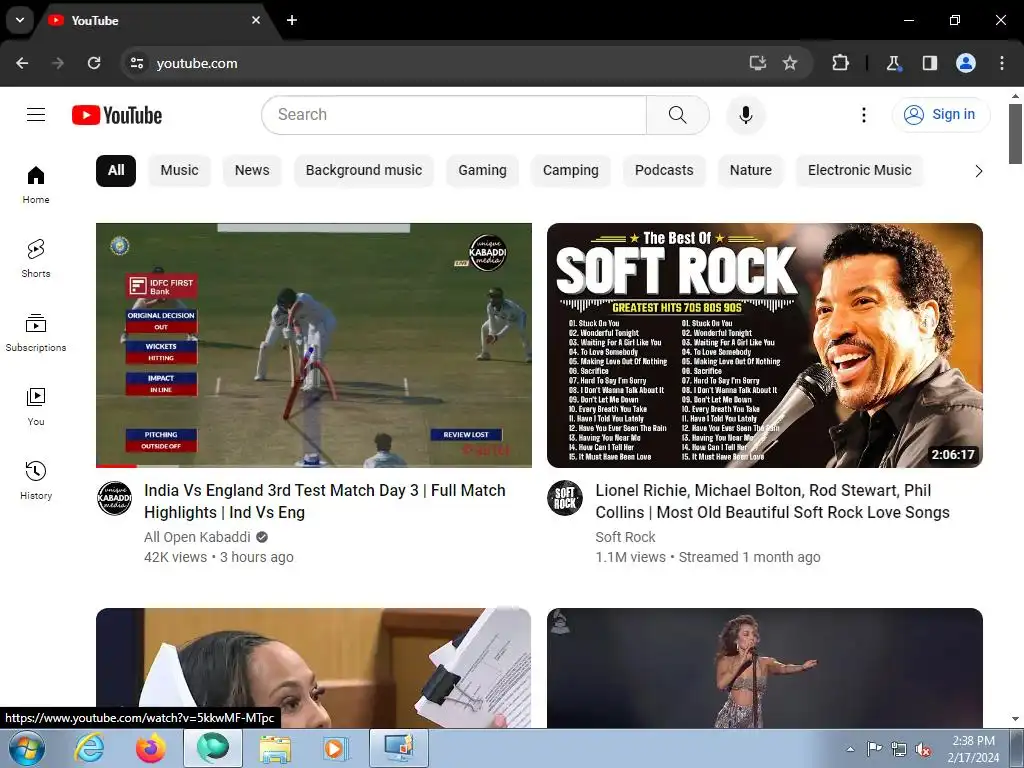Viewport: 1024px width, 768px height.
Task: Open the browser profile avatar
Action: (x=966, y=63)
